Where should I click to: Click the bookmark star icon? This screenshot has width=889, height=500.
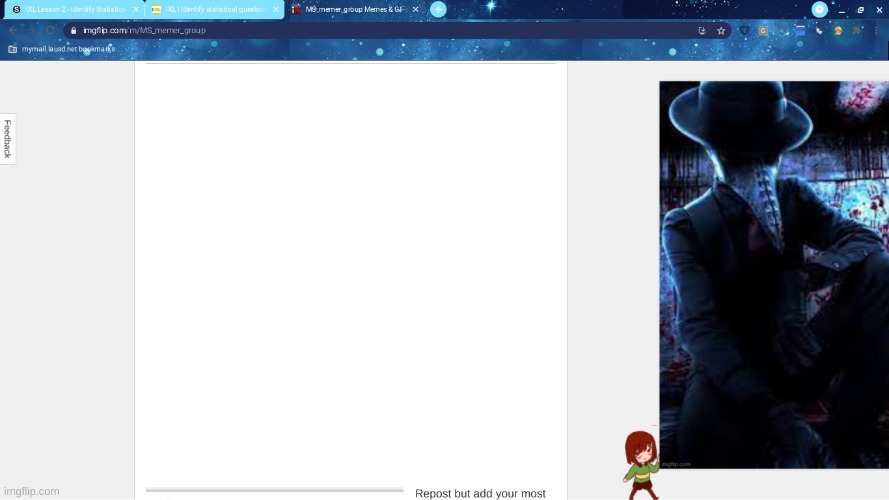tap(721, 31)
